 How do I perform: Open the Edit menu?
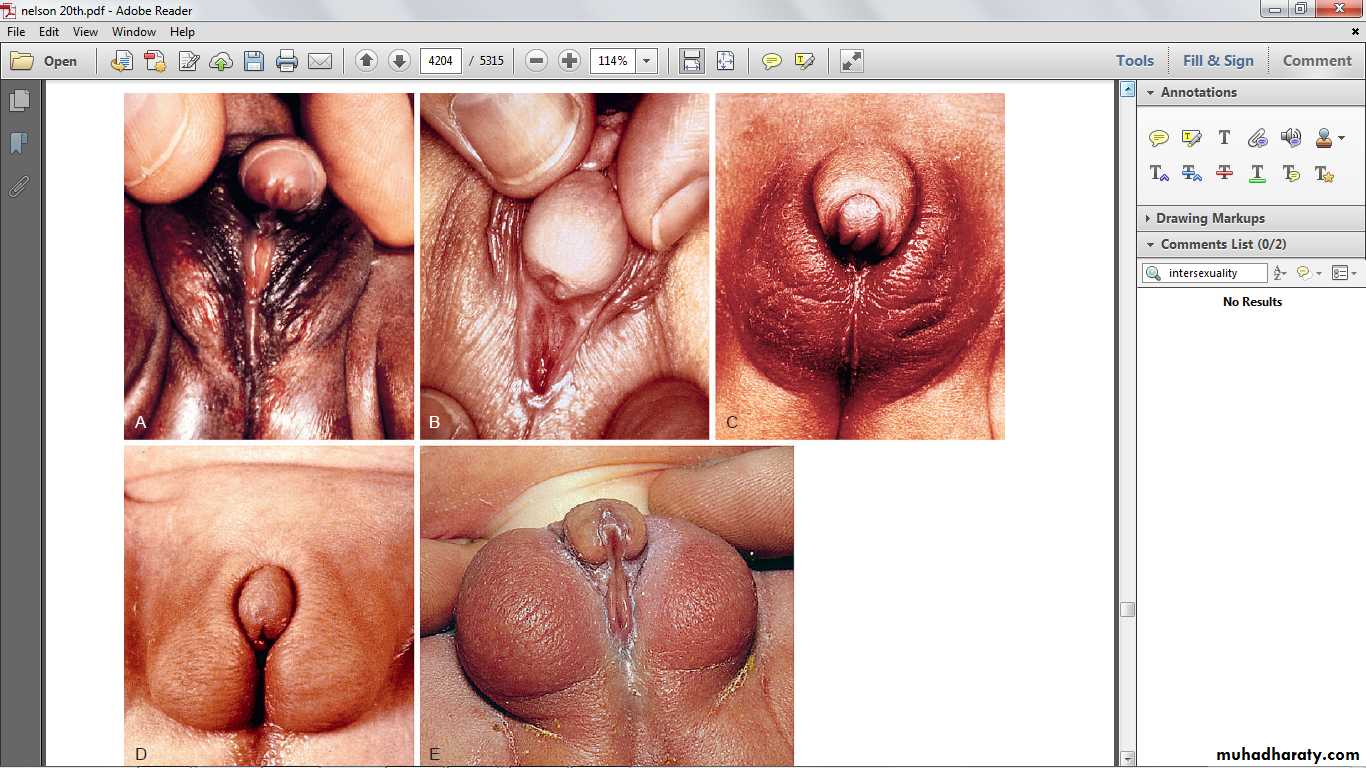(49, 32)
